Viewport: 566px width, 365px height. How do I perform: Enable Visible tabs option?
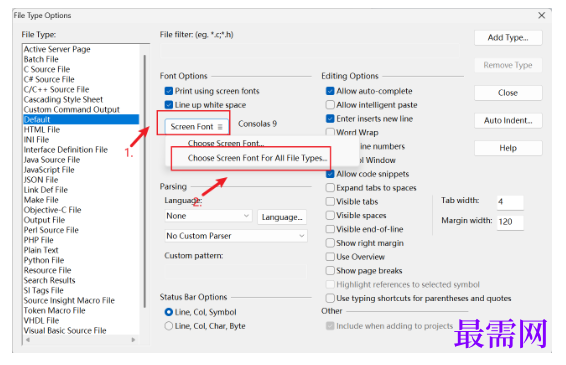coord(330,201)
